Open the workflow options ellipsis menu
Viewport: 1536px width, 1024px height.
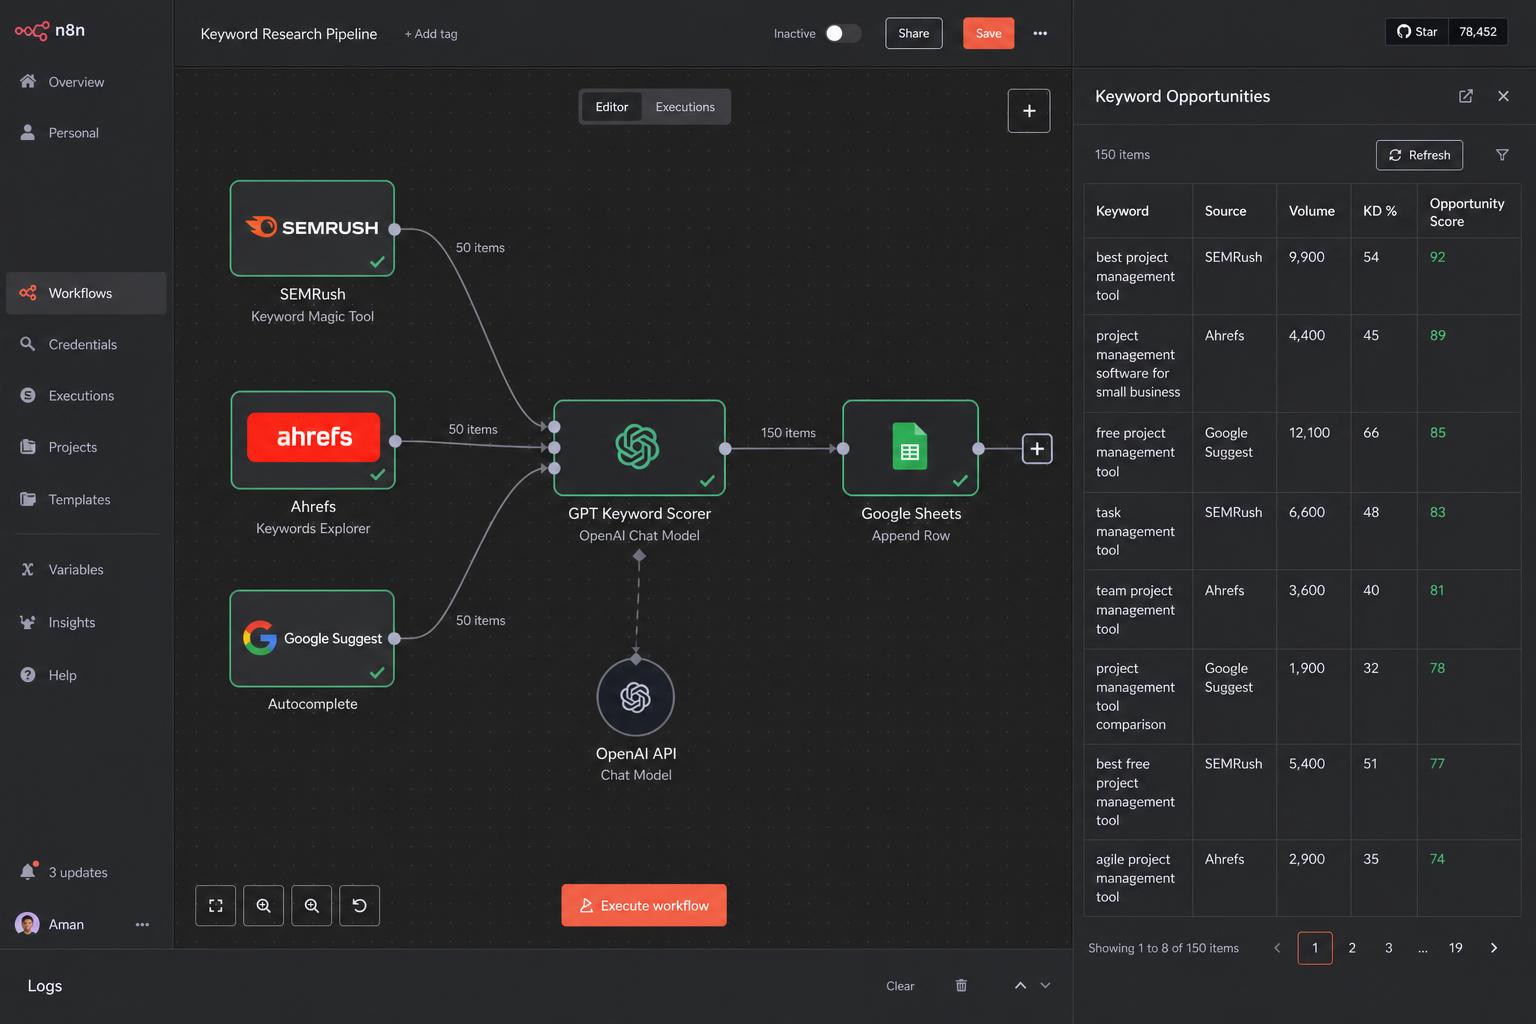coord(1040,33)
